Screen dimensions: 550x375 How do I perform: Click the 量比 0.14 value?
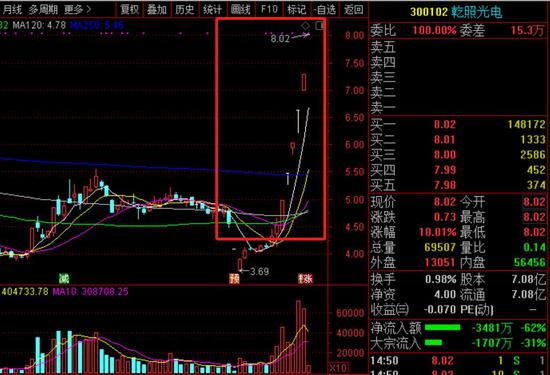click(534, 247)
